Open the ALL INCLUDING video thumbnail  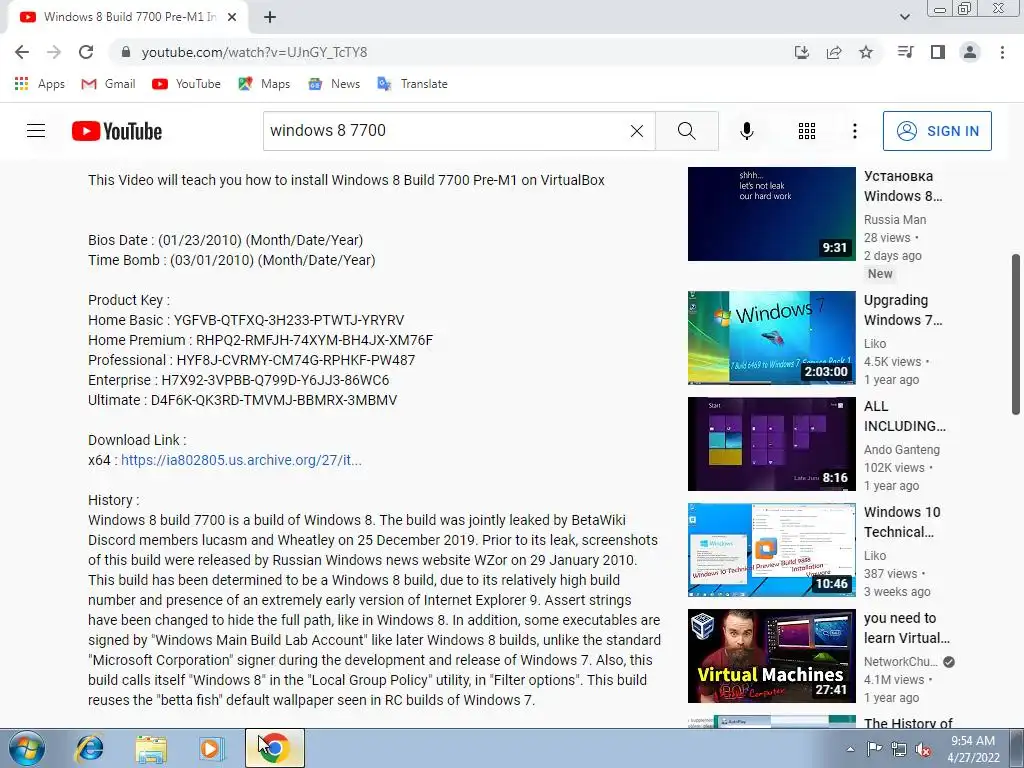[771, 443]
